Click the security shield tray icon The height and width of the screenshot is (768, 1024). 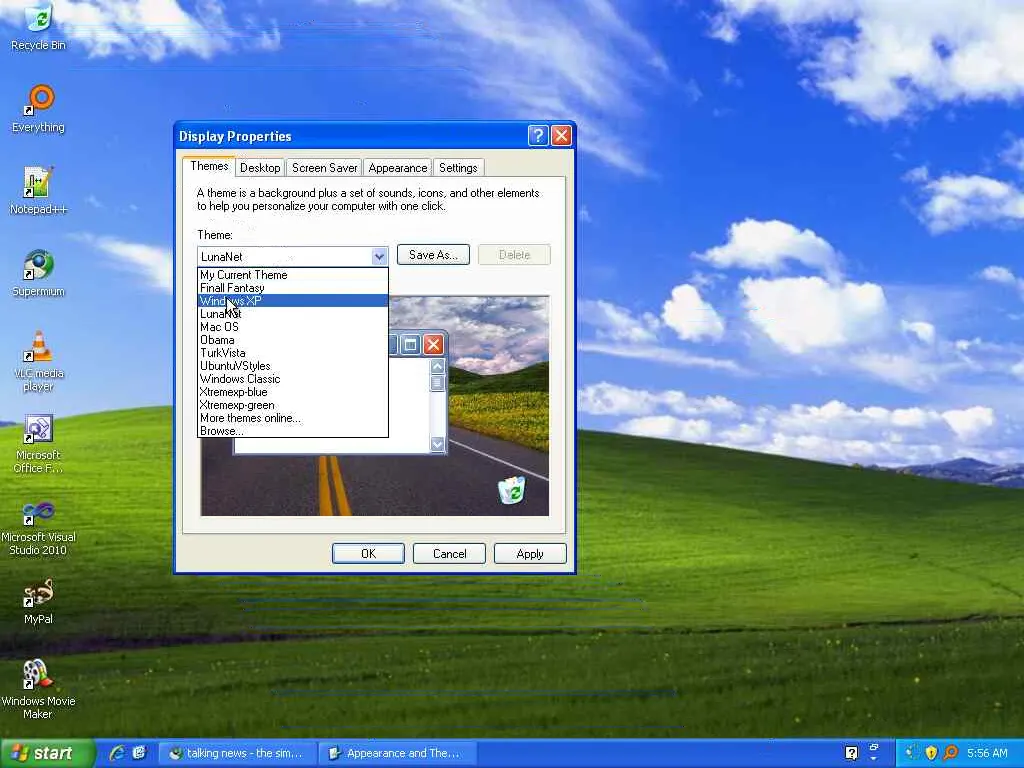[x=931, y=753]
